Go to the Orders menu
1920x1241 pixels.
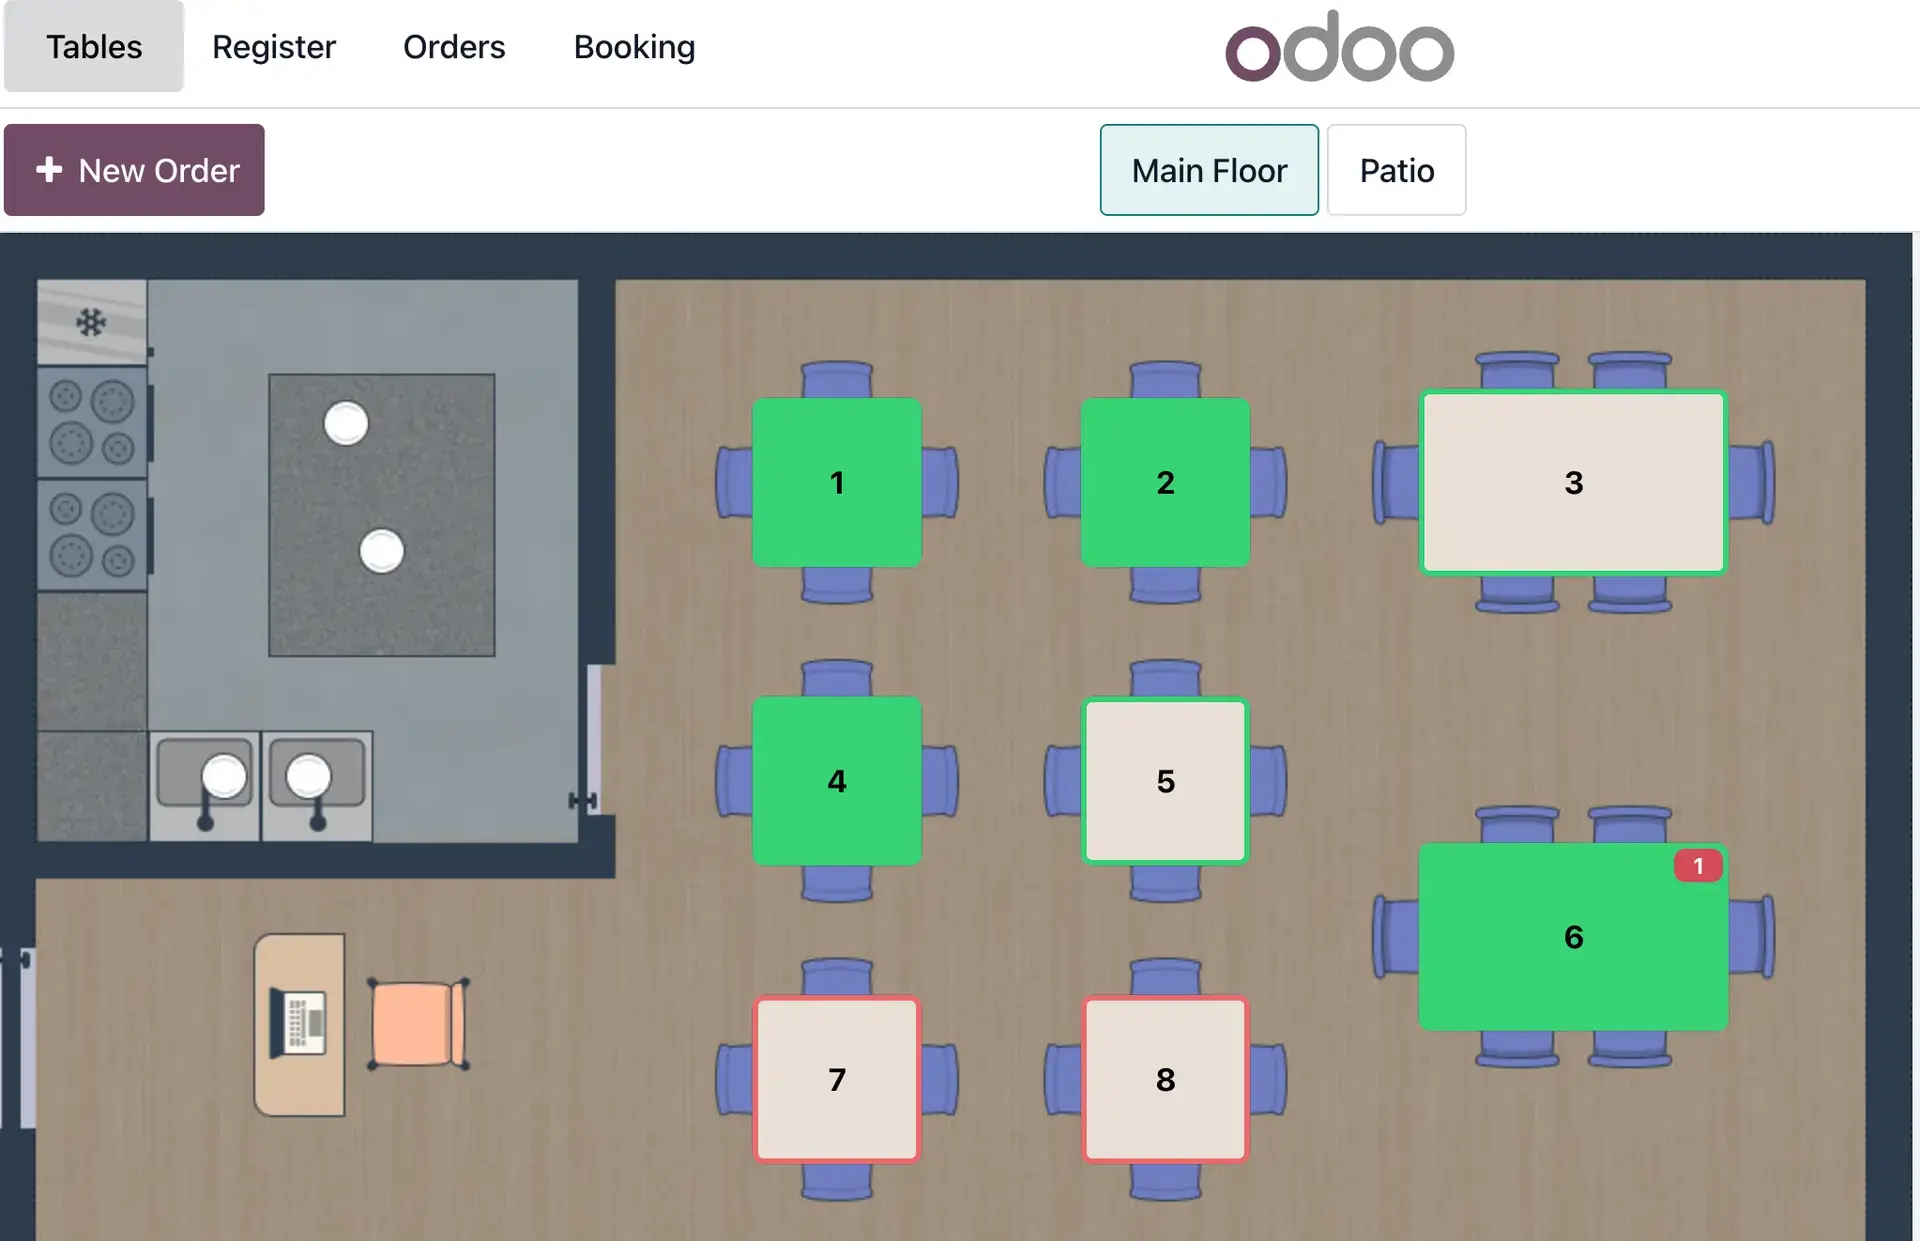454,47
